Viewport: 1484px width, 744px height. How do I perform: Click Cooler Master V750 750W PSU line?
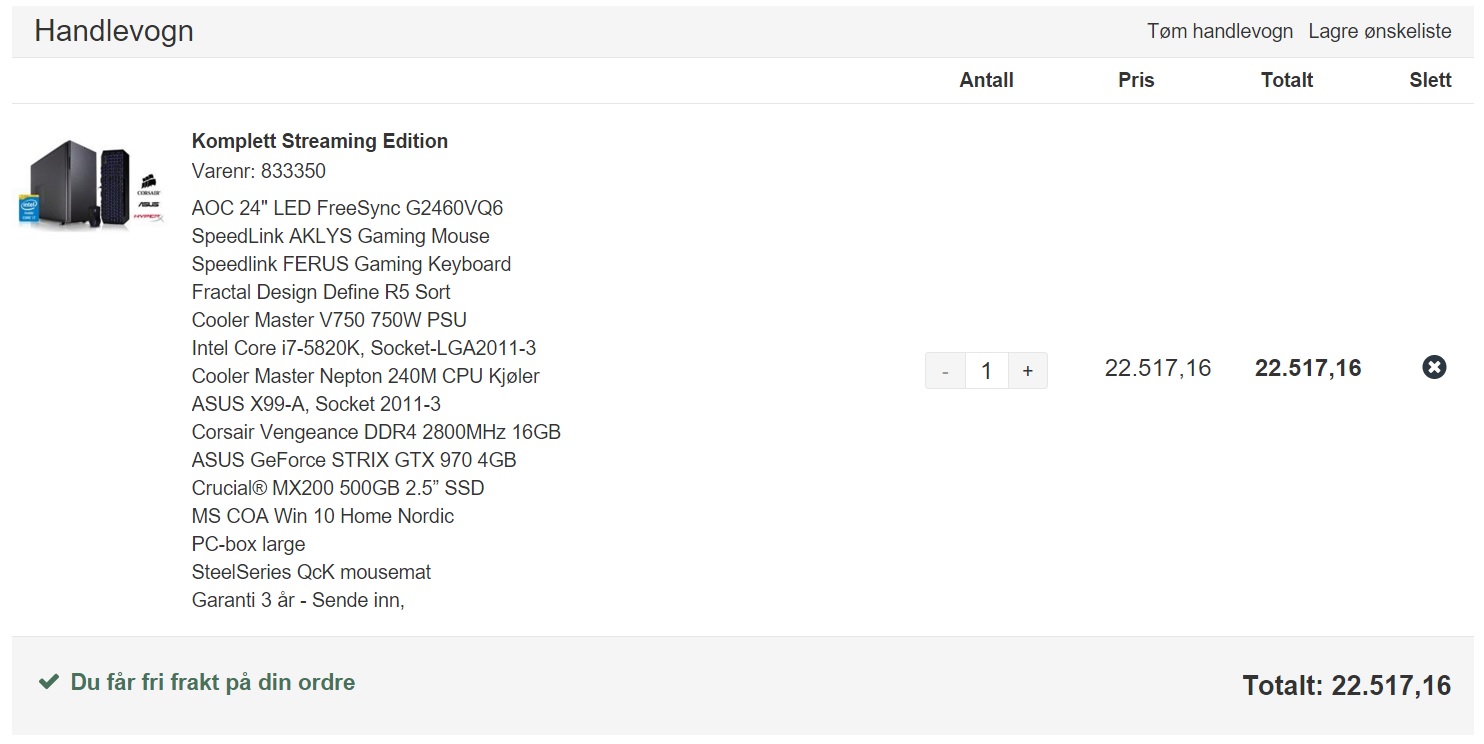[329, 320]
